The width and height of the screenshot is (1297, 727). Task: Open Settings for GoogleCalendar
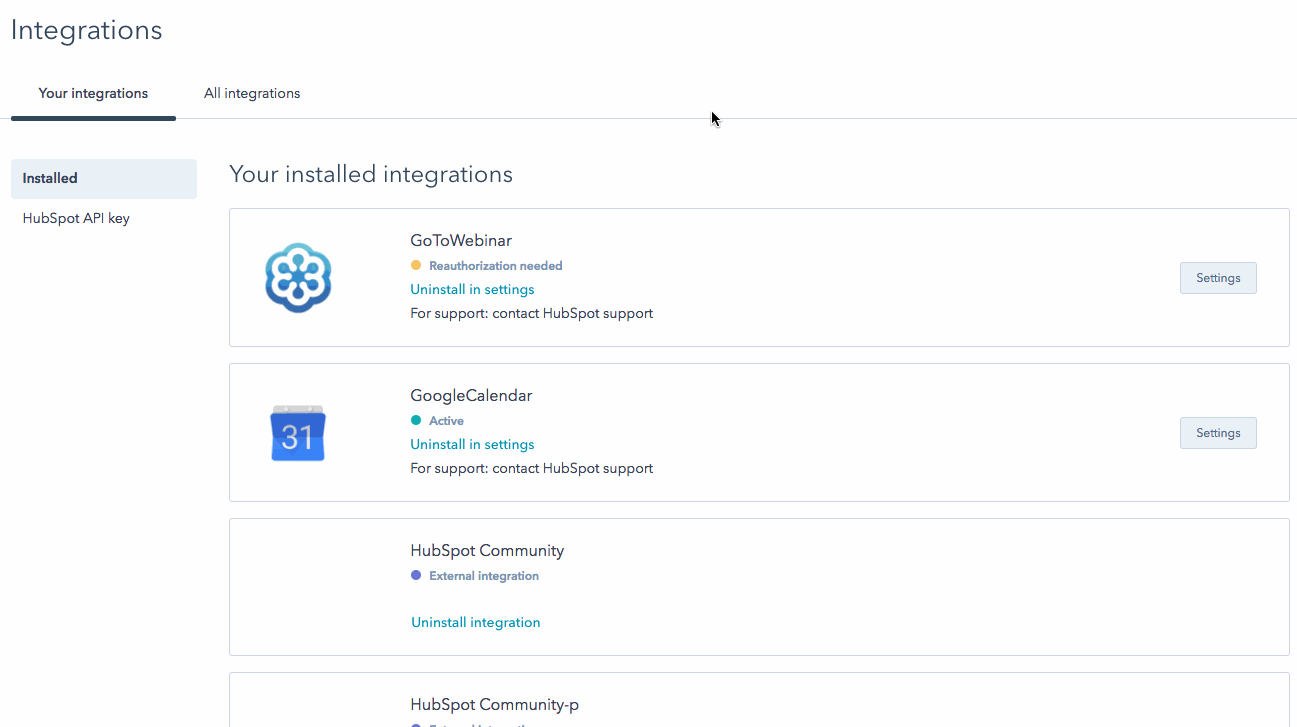click(x=1218, y=433)
